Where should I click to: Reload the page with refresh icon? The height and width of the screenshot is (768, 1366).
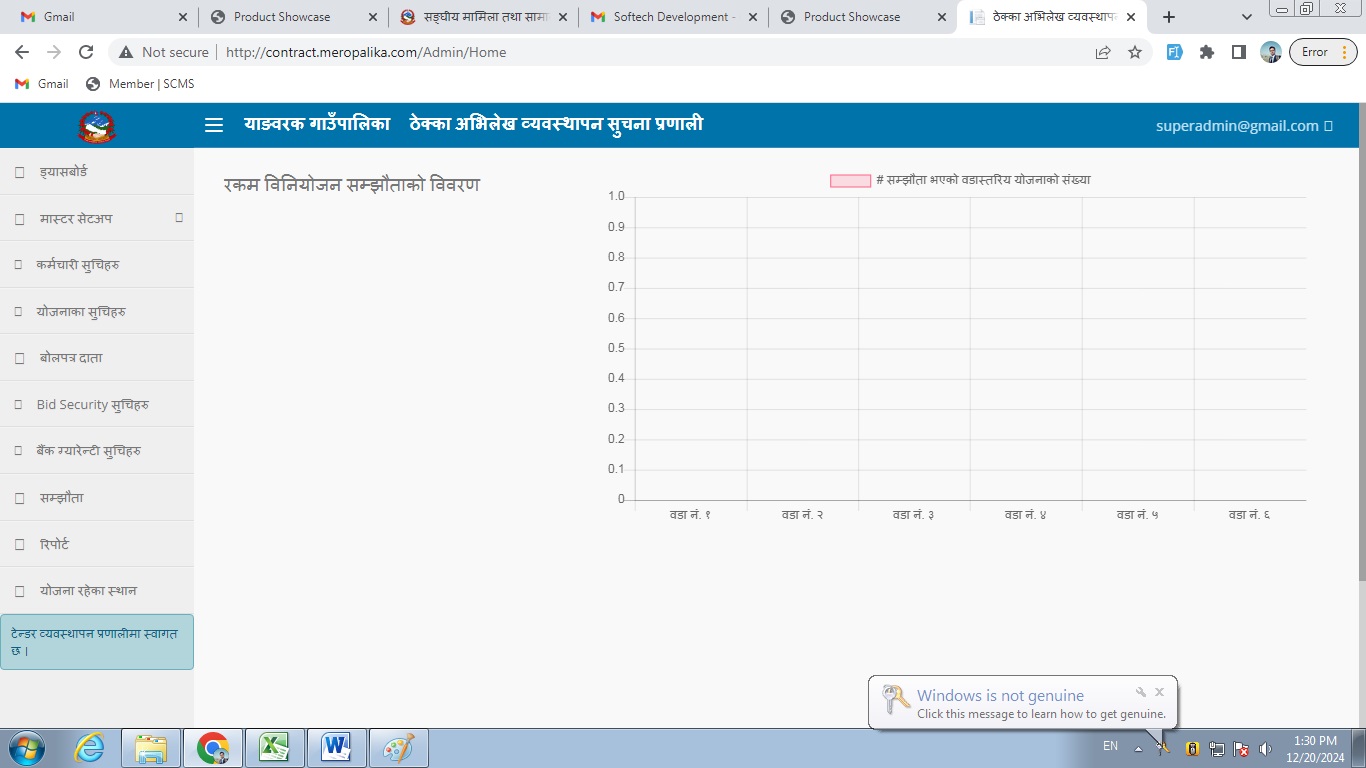pos(86,52)
